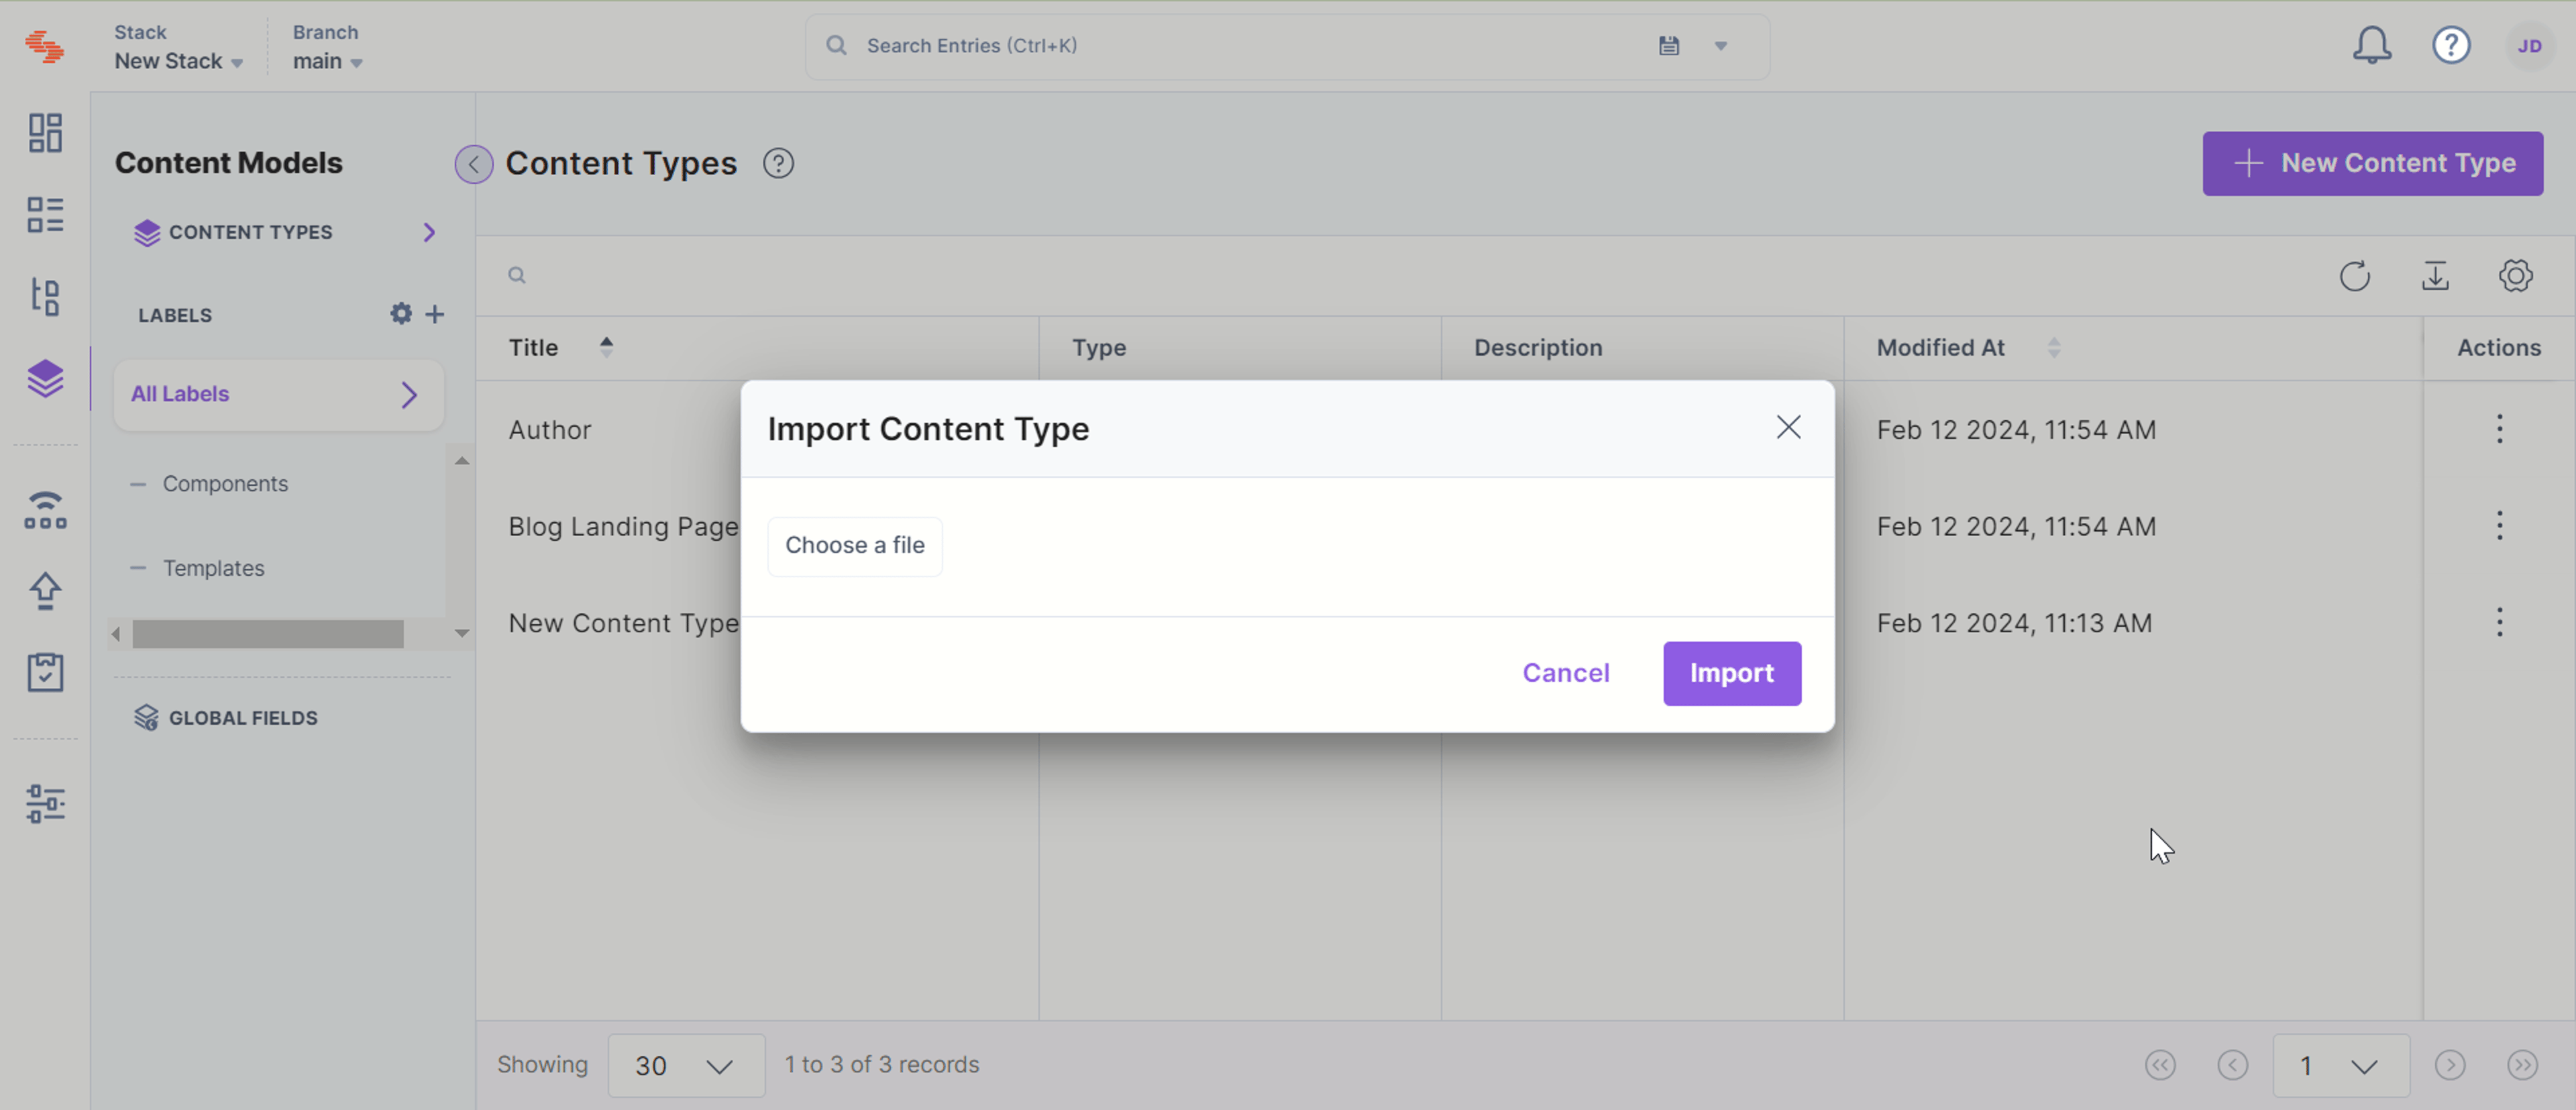Go to the last page
This screenshot has width=2576, height=1110.
(2522, 1065)
